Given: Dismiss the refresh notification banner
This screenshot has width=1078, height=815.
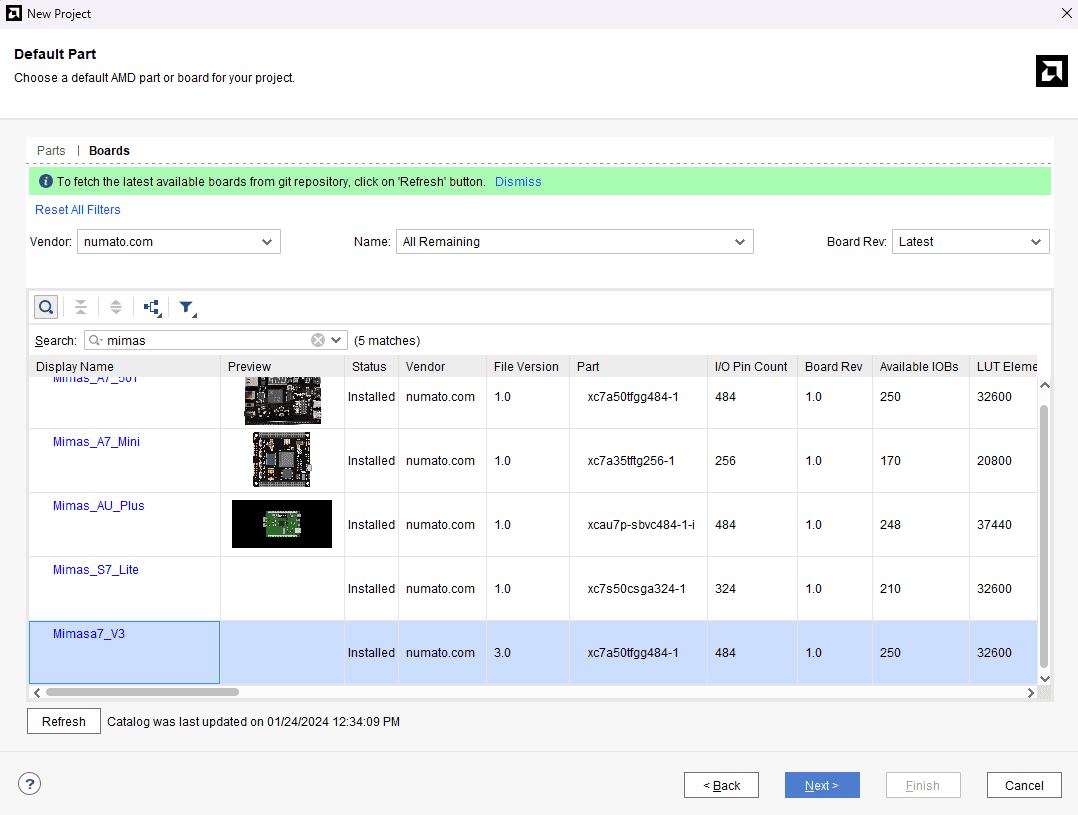Looking at the screenshot, I should point(518,182).
